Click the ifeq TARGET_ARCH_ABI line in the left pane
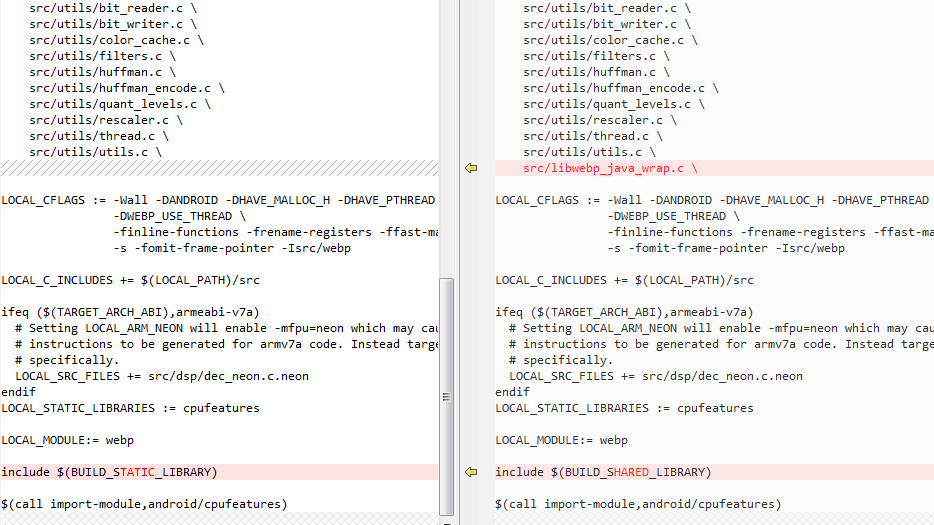 coord(130,312)
